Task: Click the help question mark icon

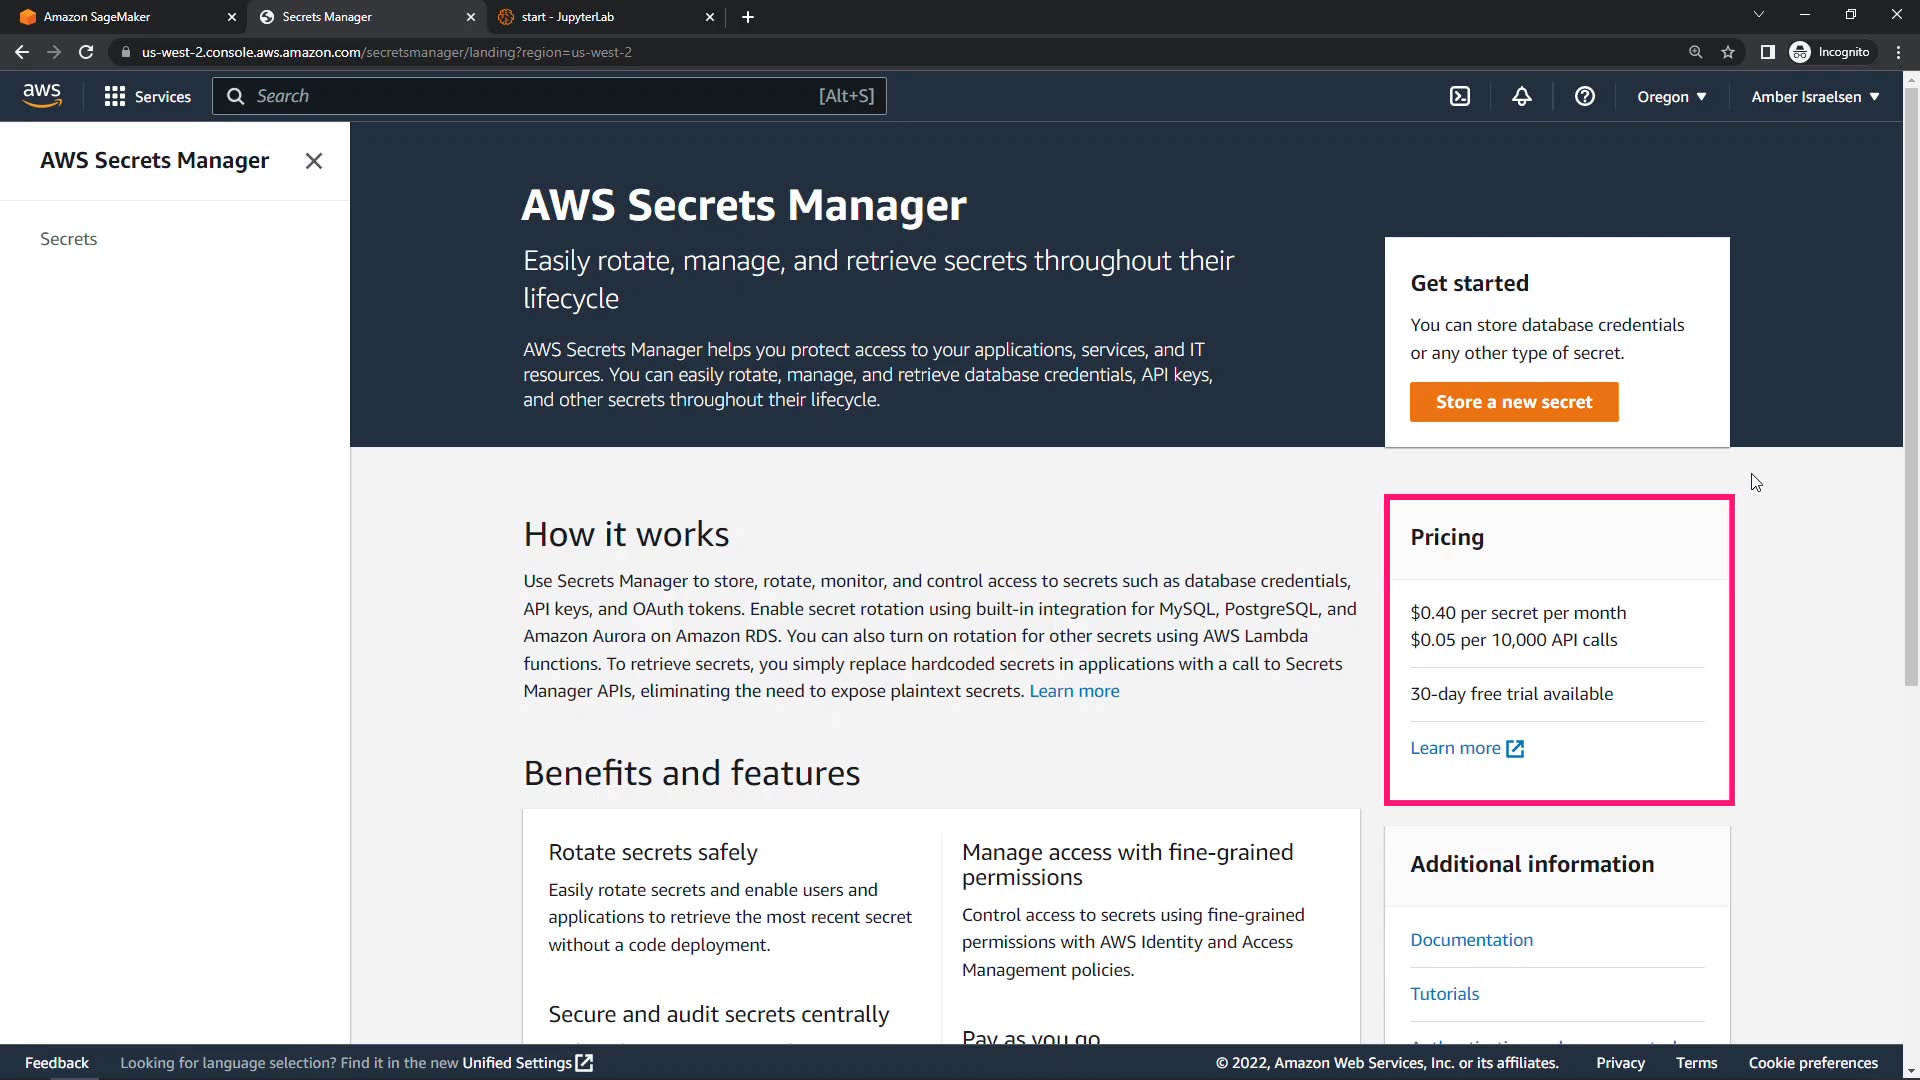Action: 1584,96
